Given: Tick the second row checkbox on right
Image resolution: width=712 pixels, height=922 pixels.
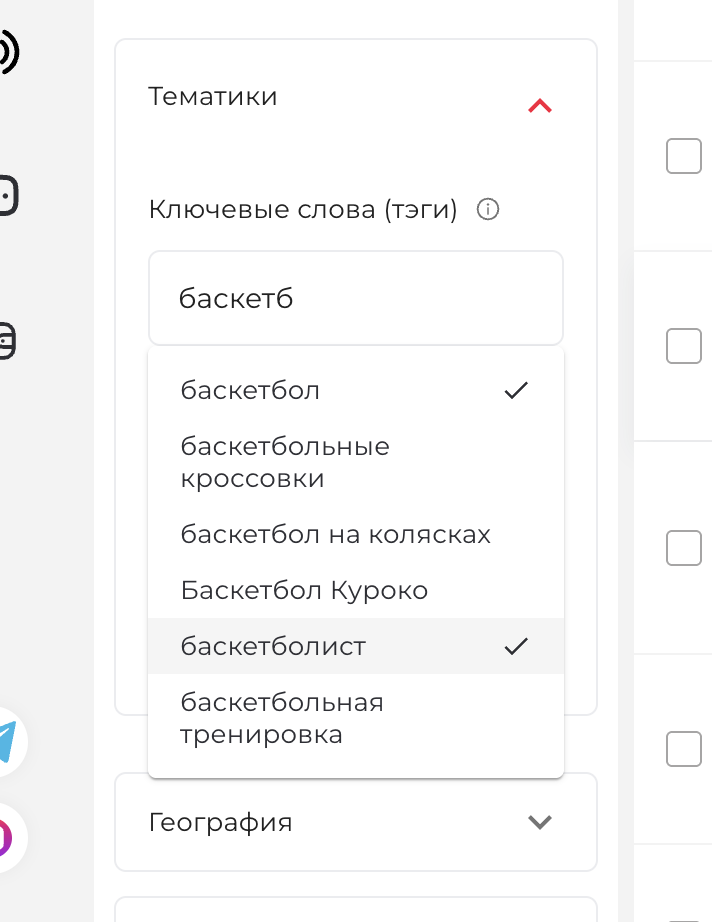Looking at the screenshot, I should (684, 346).
